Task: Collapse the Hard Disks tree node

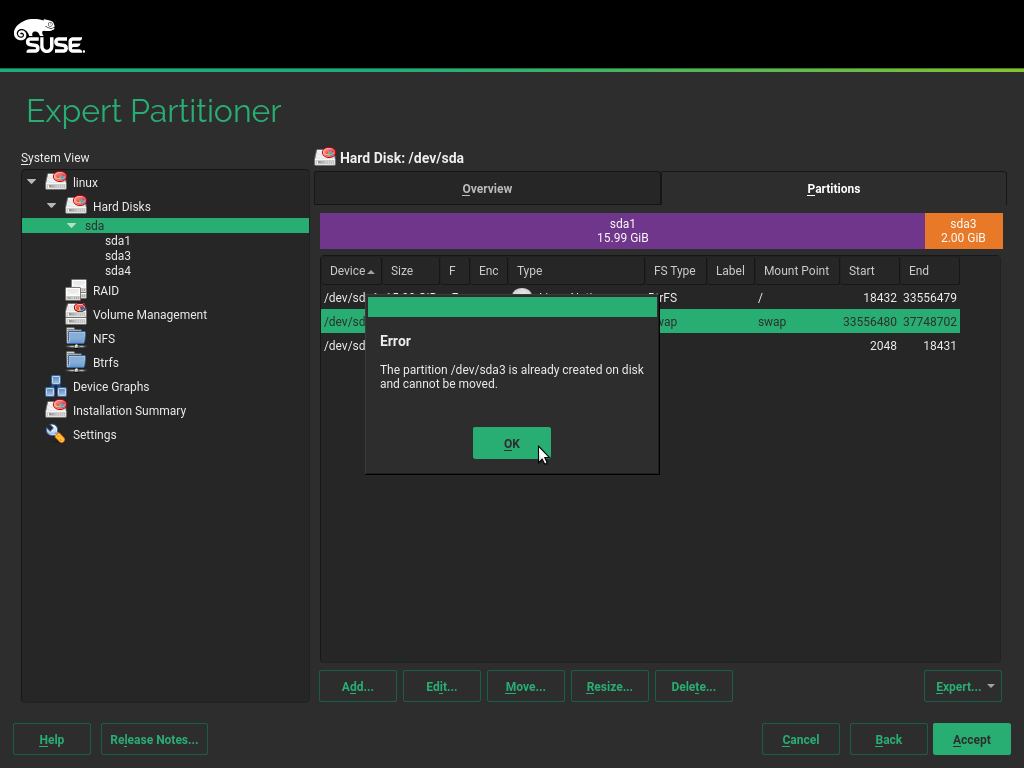Action: coord(52,206)
